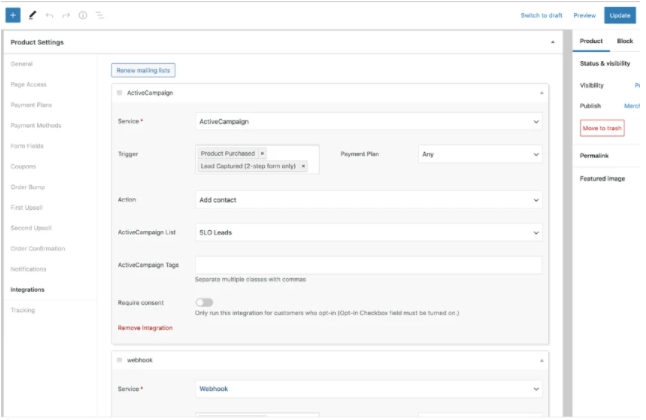Click the Remove integration link
646x420 pixels.
point(145,327)
